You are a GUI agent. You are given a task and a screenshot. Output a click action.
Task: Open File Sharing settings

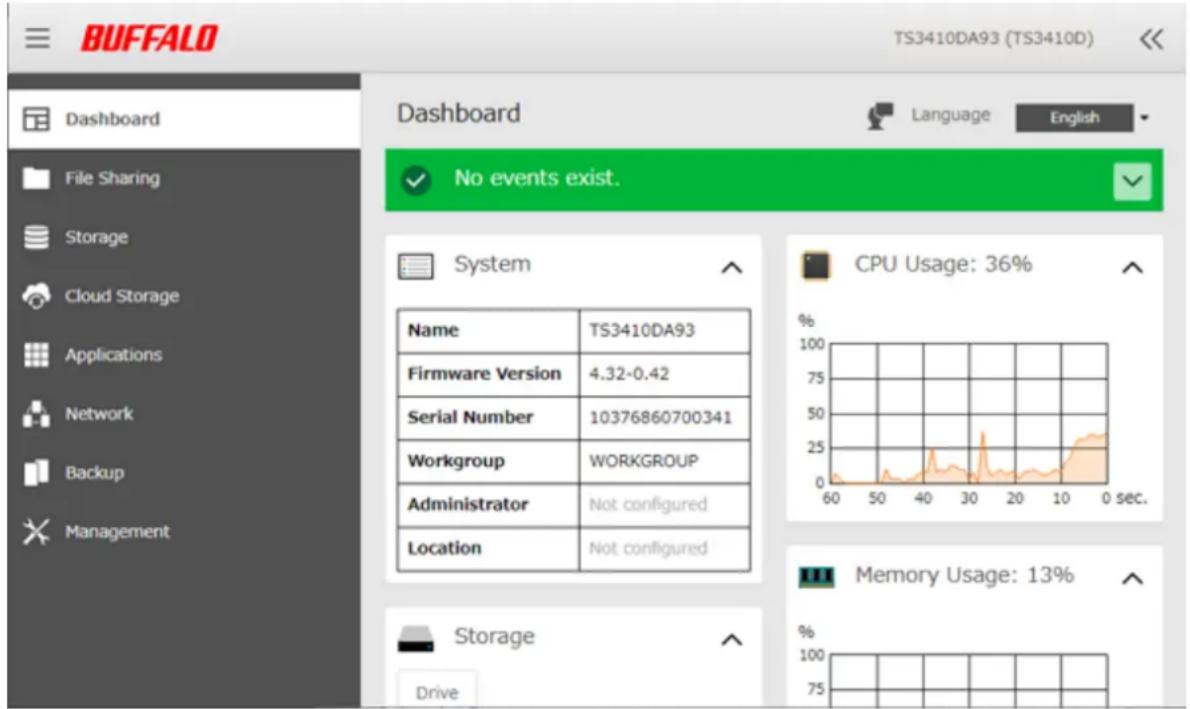[184, 178]
